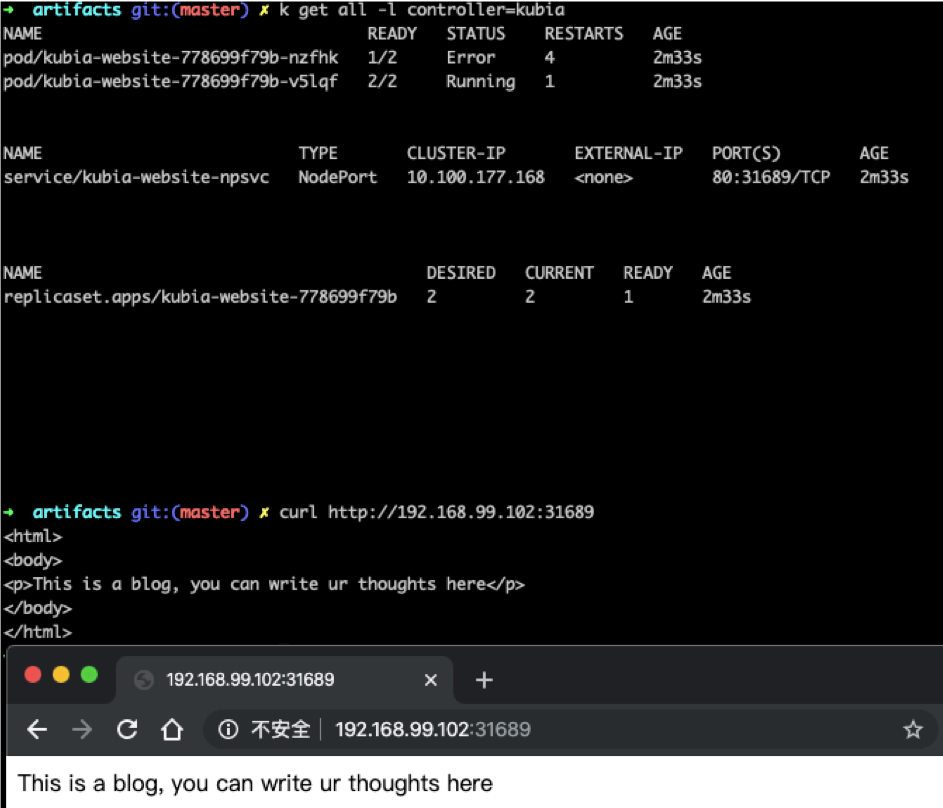943x808 pixels.
Task: Click the browser back arrow
Action: 37,730
